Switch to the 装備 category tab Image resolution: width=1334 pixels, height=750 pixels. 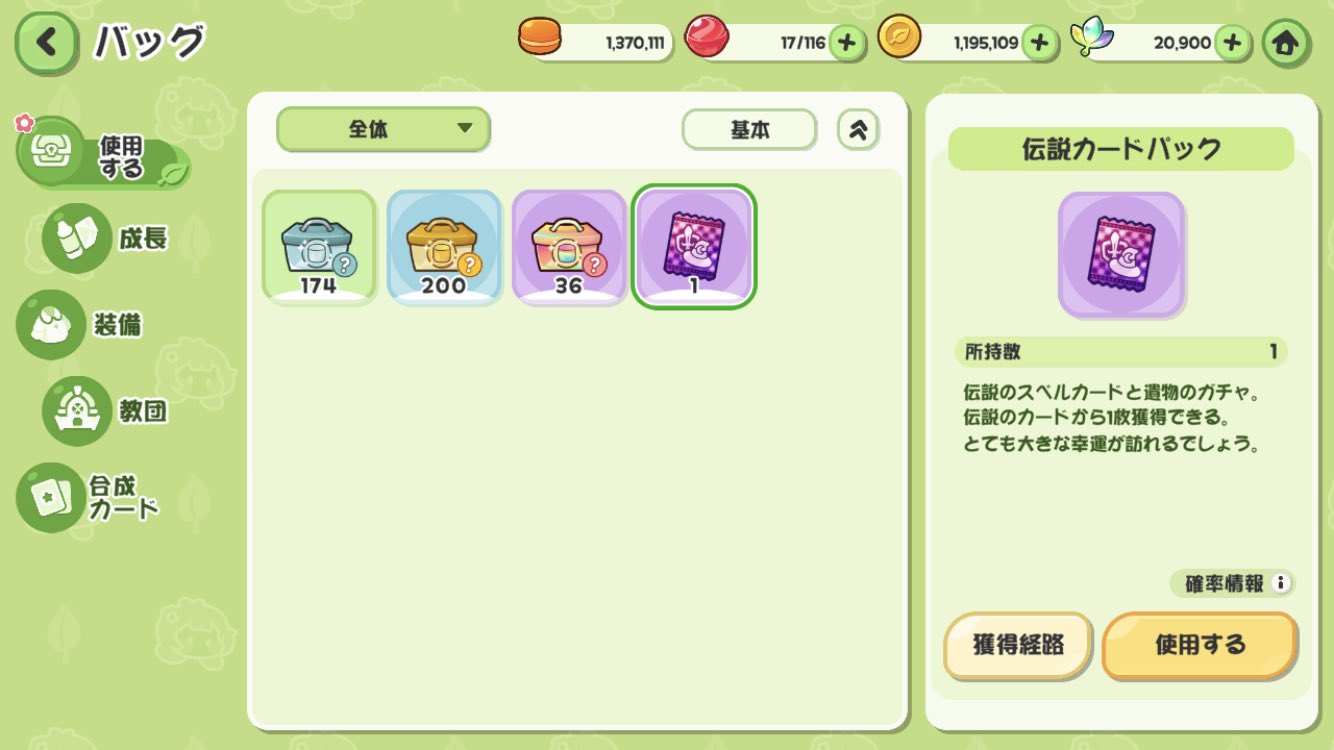click(80, 325)
